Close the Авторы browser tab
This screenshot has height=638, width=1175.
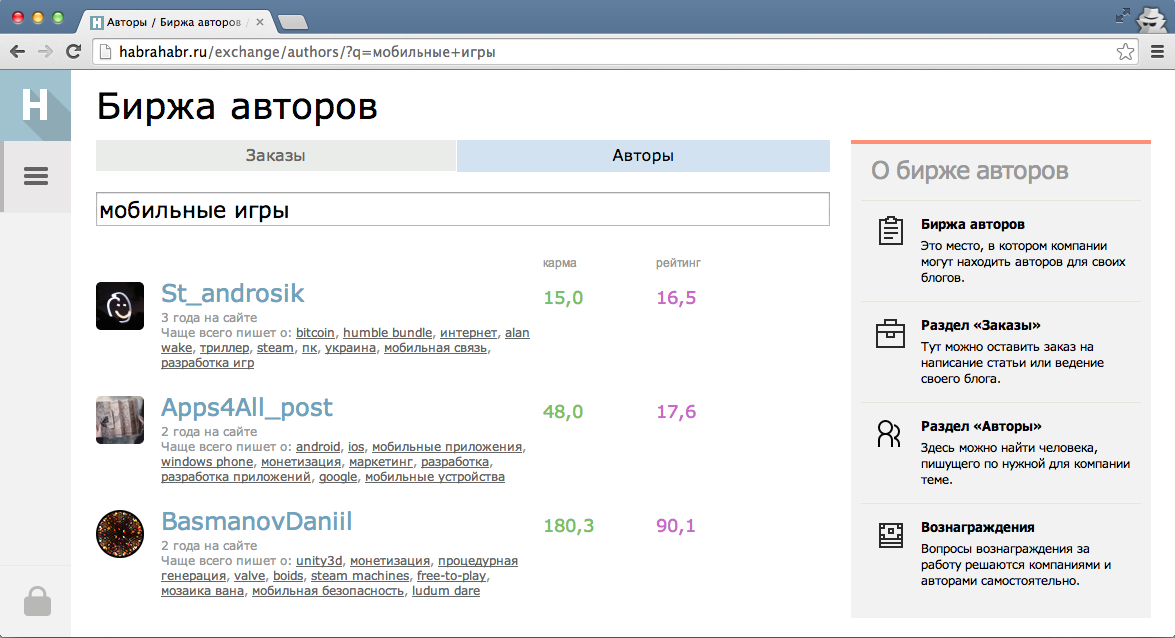pos(259,22)
